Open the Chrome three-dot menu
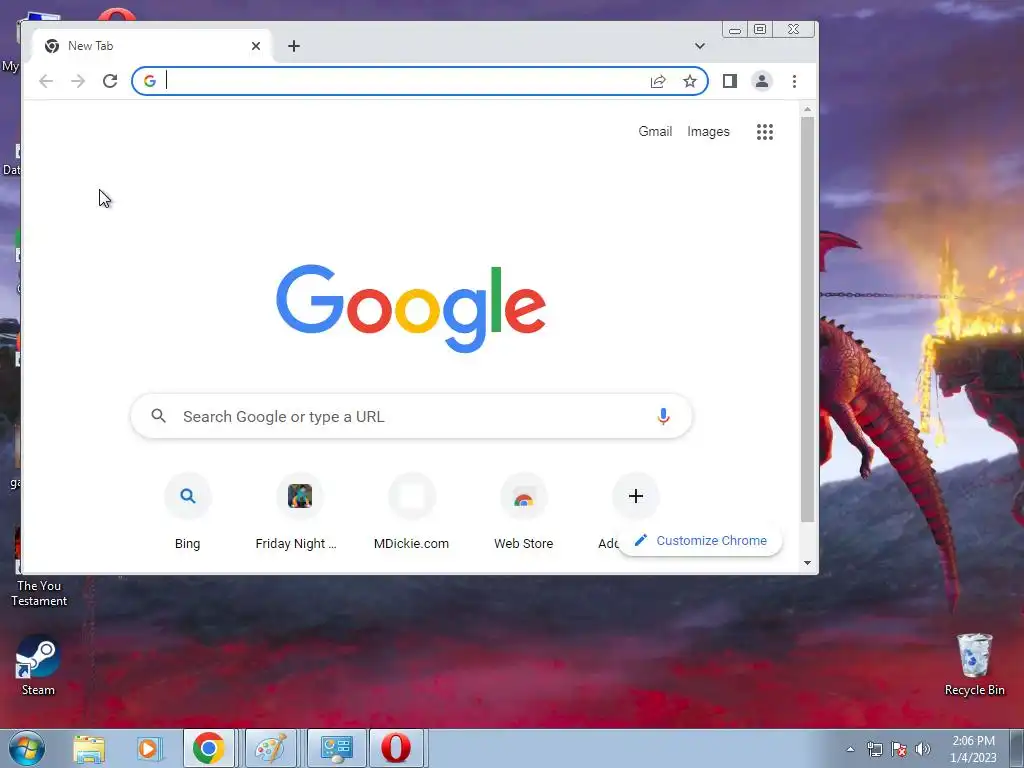 click(794, 81)
